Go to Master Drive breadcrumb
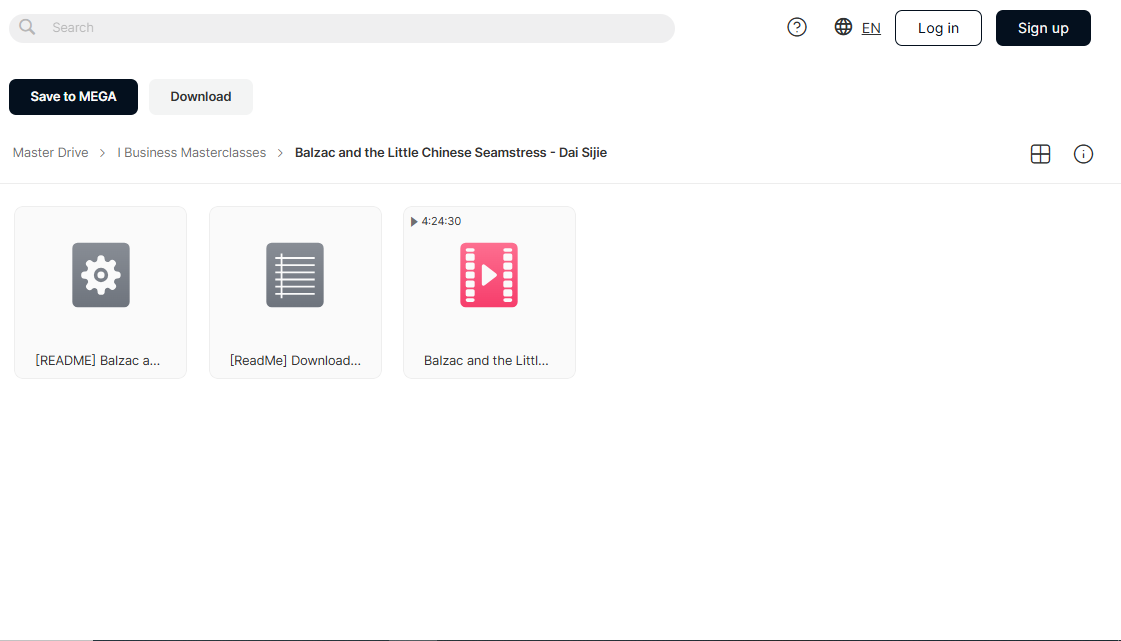This screenshot has height=641, width=1121. [51, 152]
